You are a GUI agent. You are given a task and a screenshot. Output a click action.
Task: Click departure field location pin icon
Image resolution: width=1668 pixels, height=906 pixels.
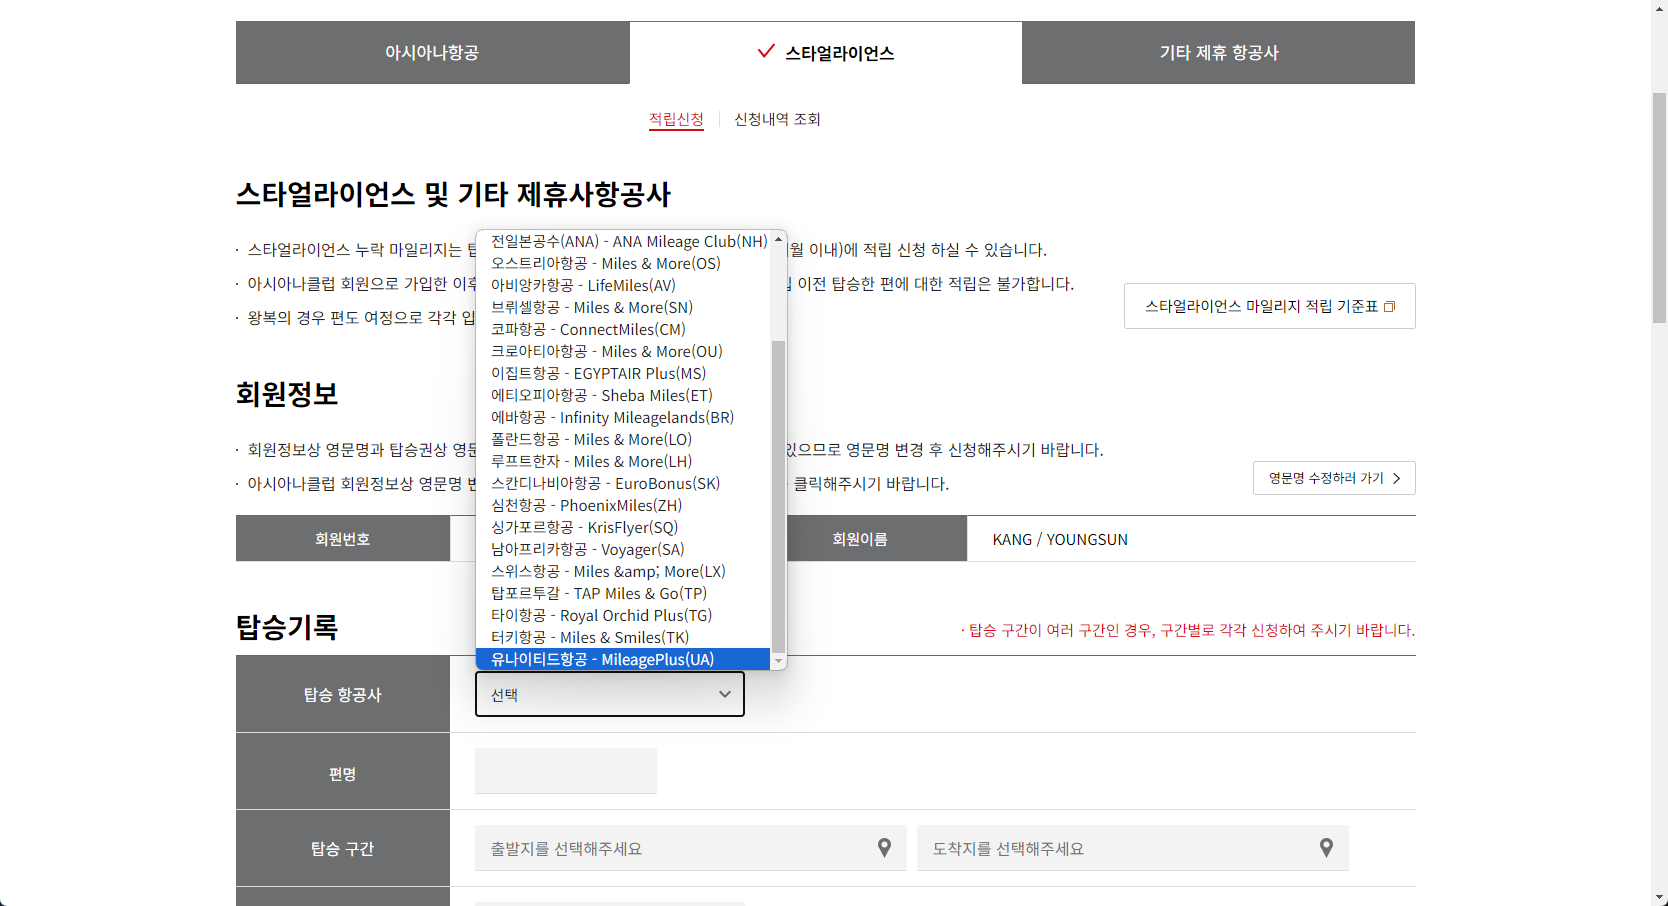click(884, 848)
